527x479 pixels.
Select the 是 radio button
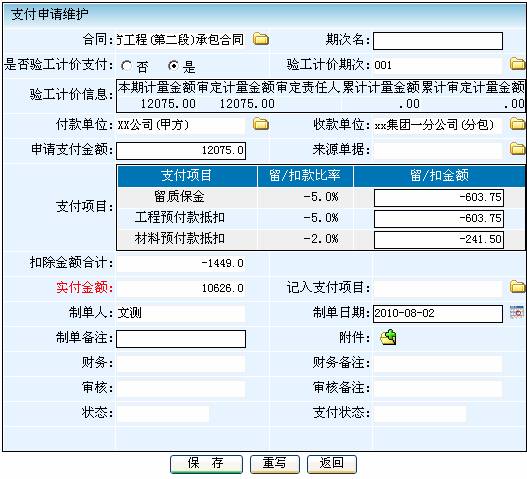[x=173, y=66]
